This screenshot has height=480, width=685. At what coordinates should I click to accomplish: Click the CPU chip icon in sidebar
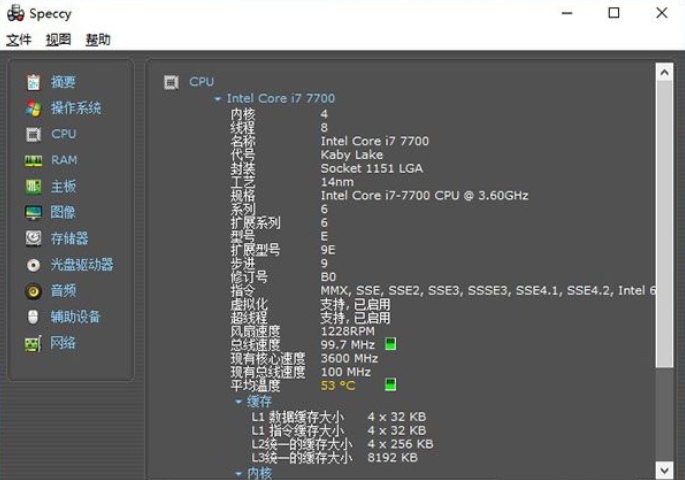(x=34, y=134)
